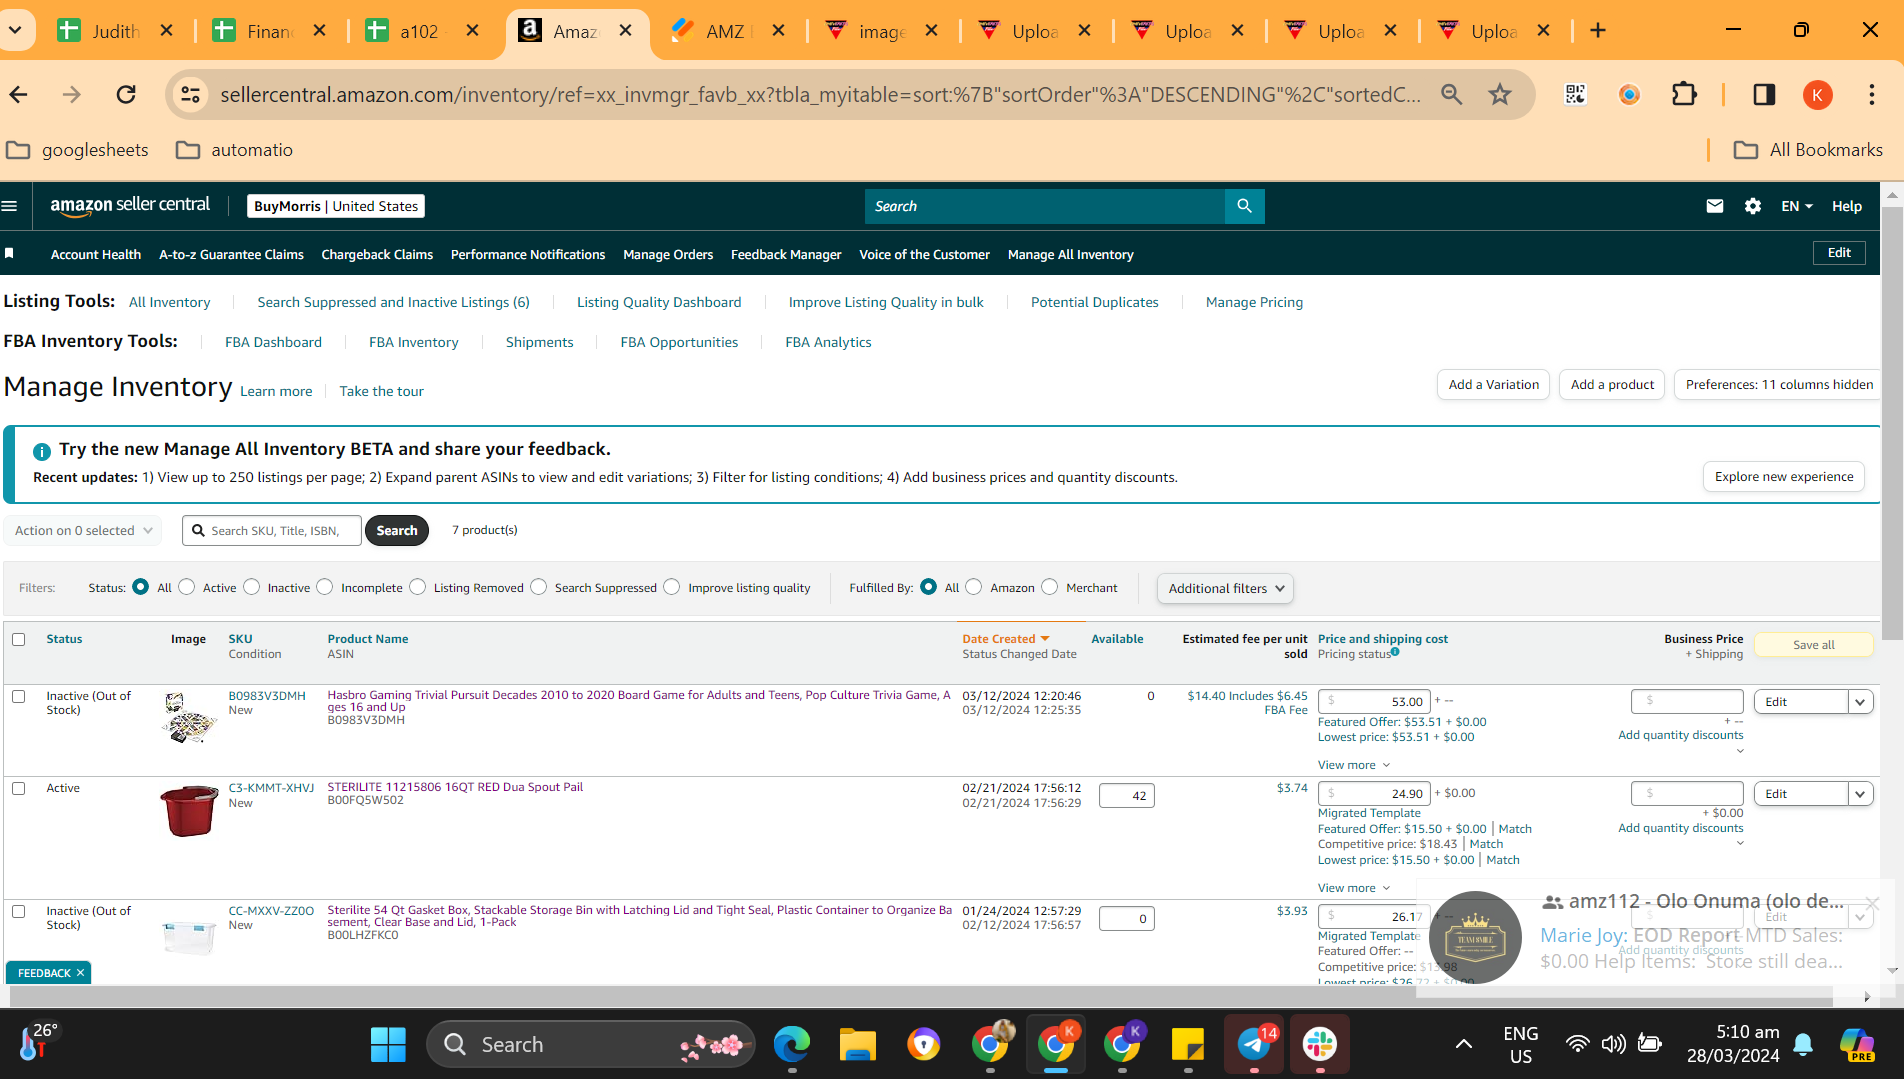Open Telegram from the taskbar
Image resolution: width=1904 pixels, height=1079 pixels.
coord(1254,1045)
